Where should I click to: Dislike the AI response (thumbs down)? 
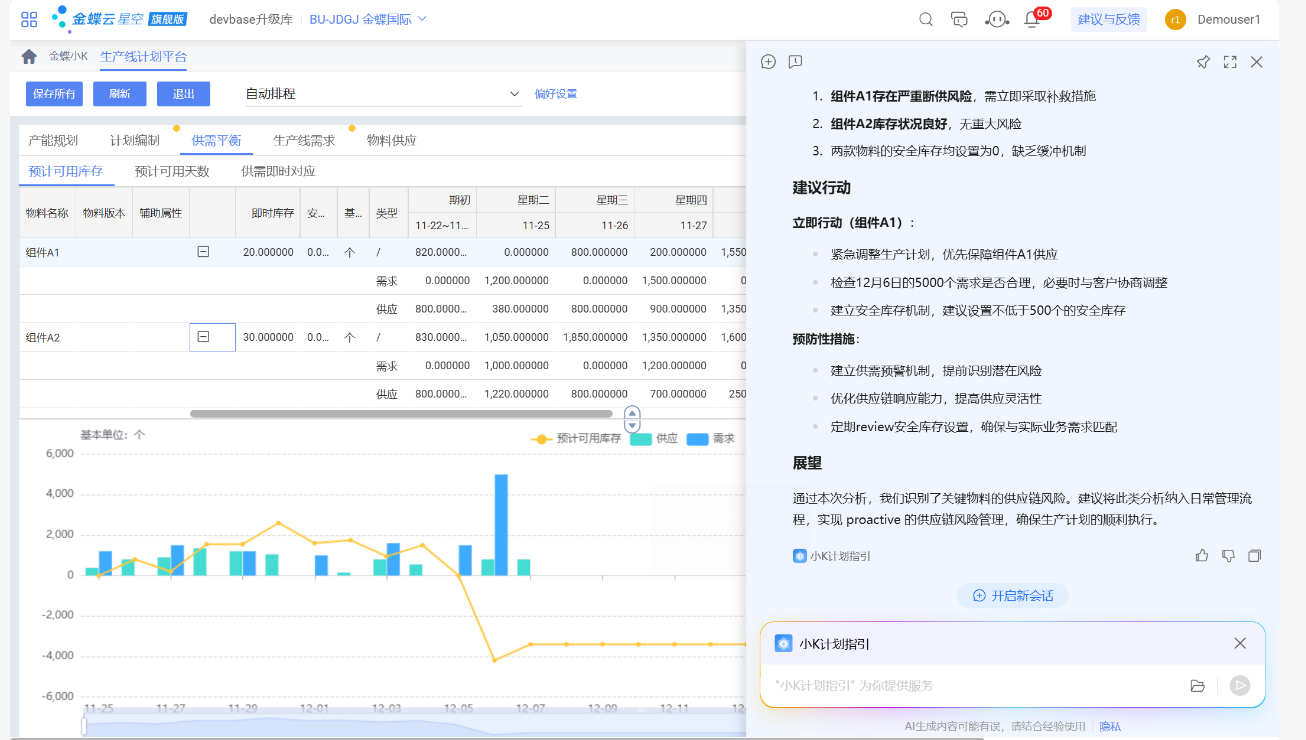click(x=1229, y=555)
